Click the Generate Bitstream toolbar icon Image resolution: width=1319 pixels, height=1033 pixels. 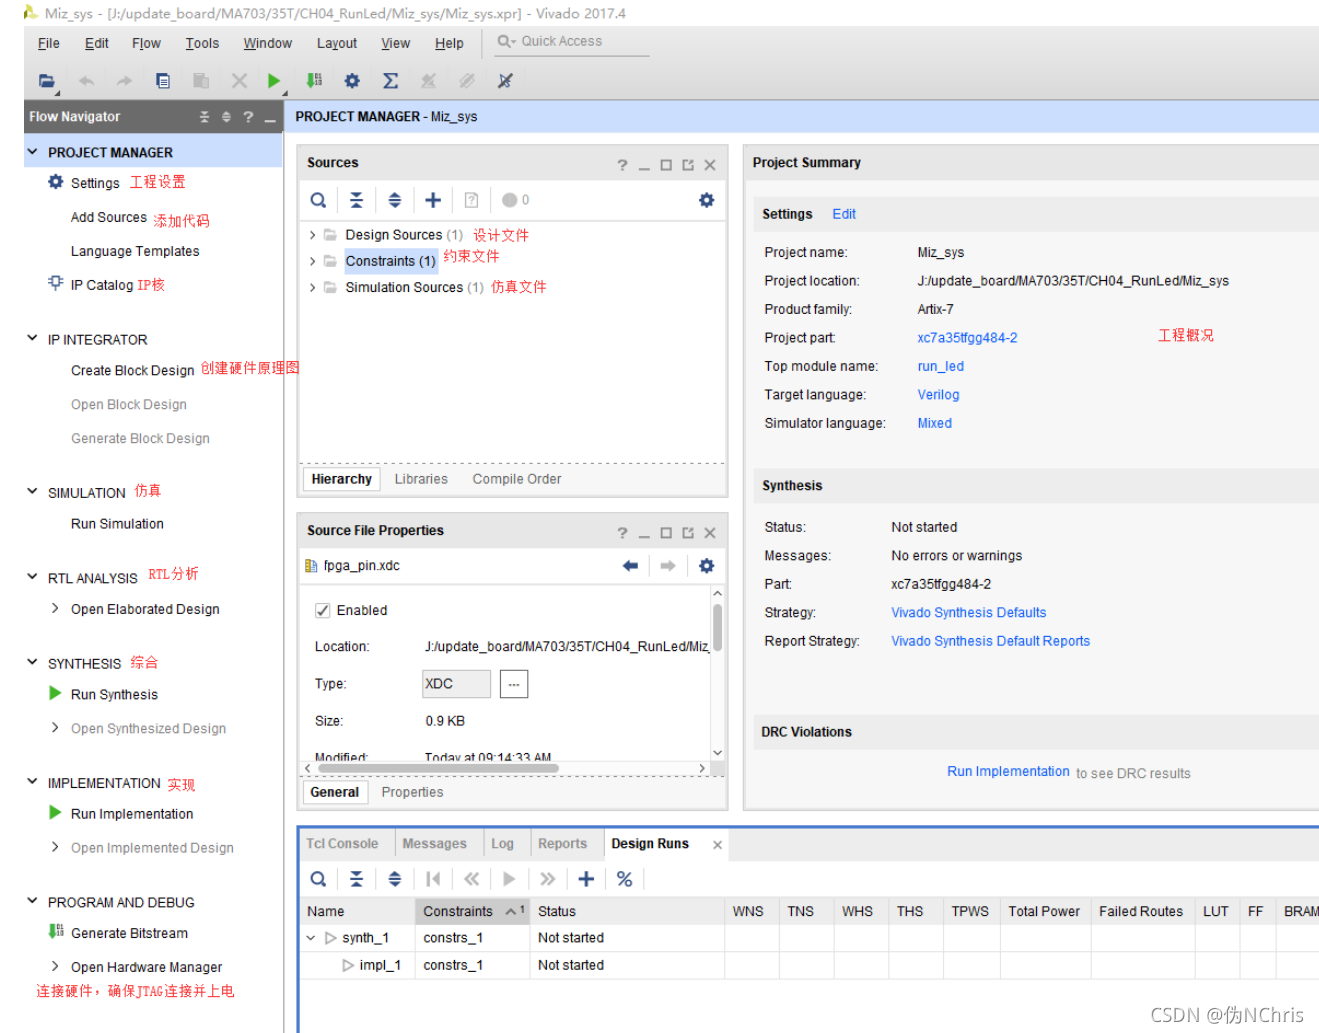314,81
